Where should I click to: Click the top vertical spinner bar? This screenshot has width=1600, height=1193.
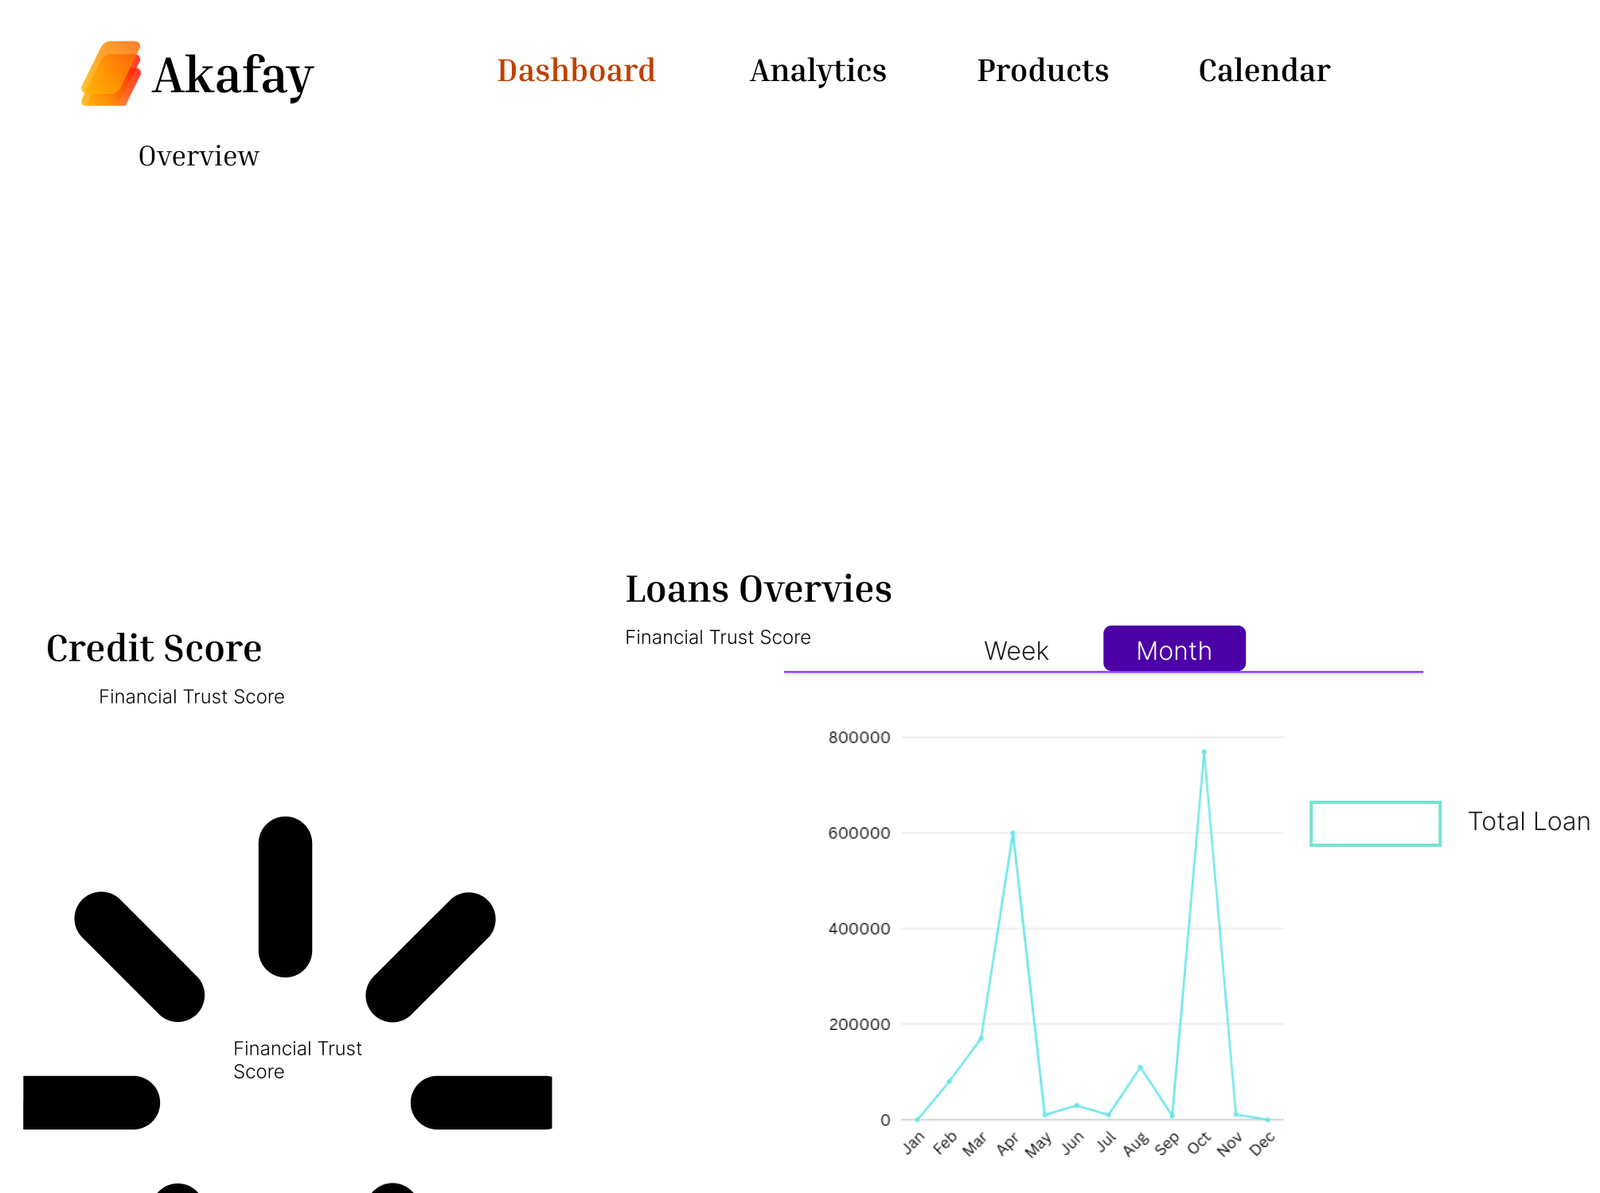(285, 896)
